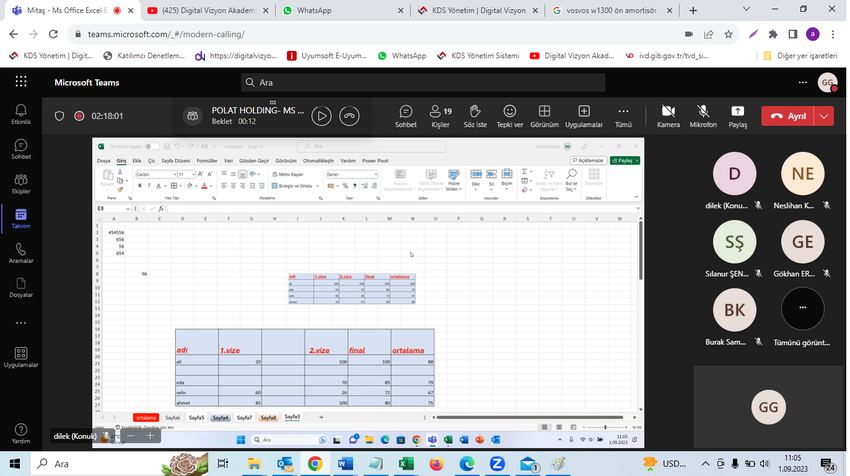Select participant Burak avatar BK
850x476 pixels.
pyautogui.click(x=734, y=310)
